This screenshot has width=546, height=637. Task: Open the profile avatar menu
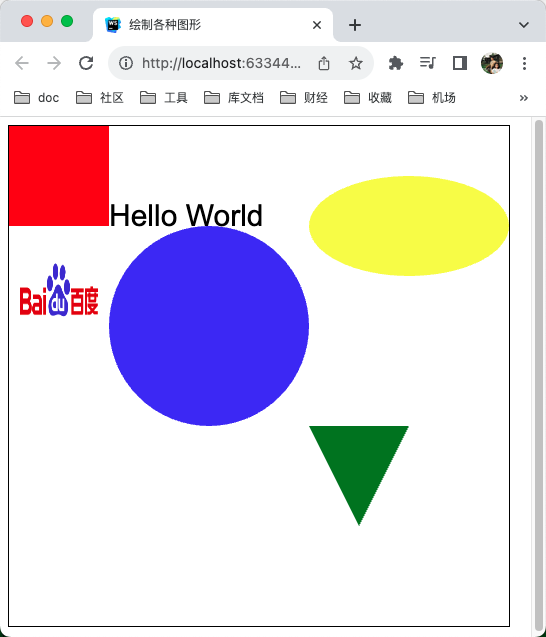click(492, 63)
